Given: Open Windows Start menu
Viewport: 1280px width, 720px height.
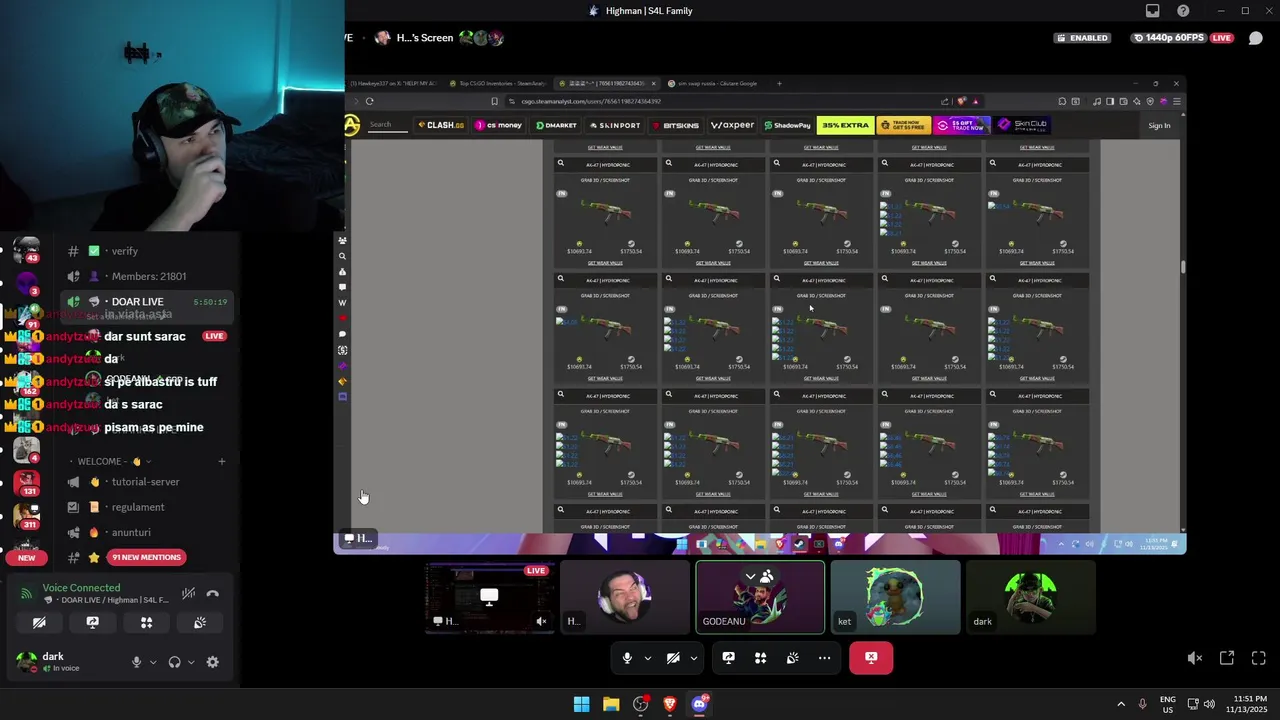Looking at the screenshot, I should click(x=581, y=704).
